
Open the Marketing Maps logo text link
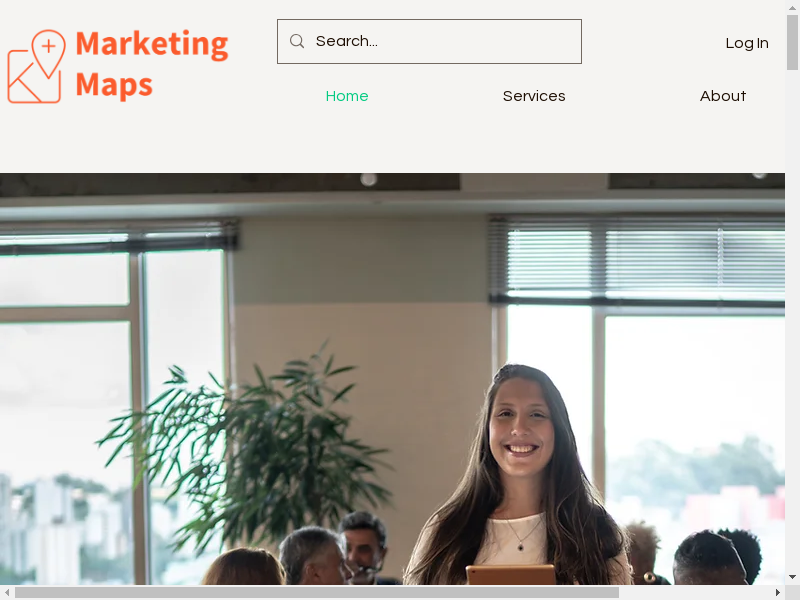[x=152, y=64]
